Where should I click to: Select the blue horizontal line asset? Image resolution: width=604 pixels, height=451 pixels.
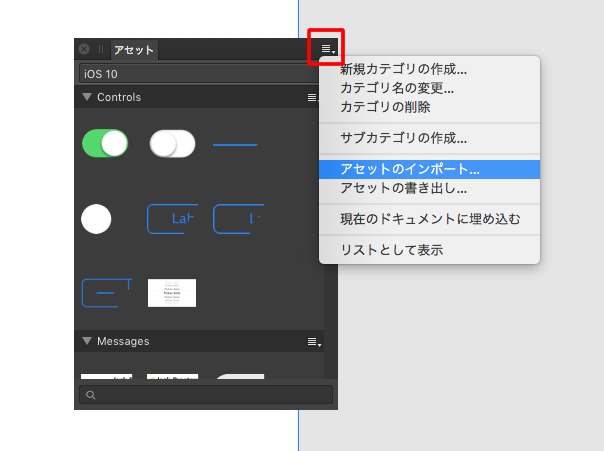coord(235,145)
